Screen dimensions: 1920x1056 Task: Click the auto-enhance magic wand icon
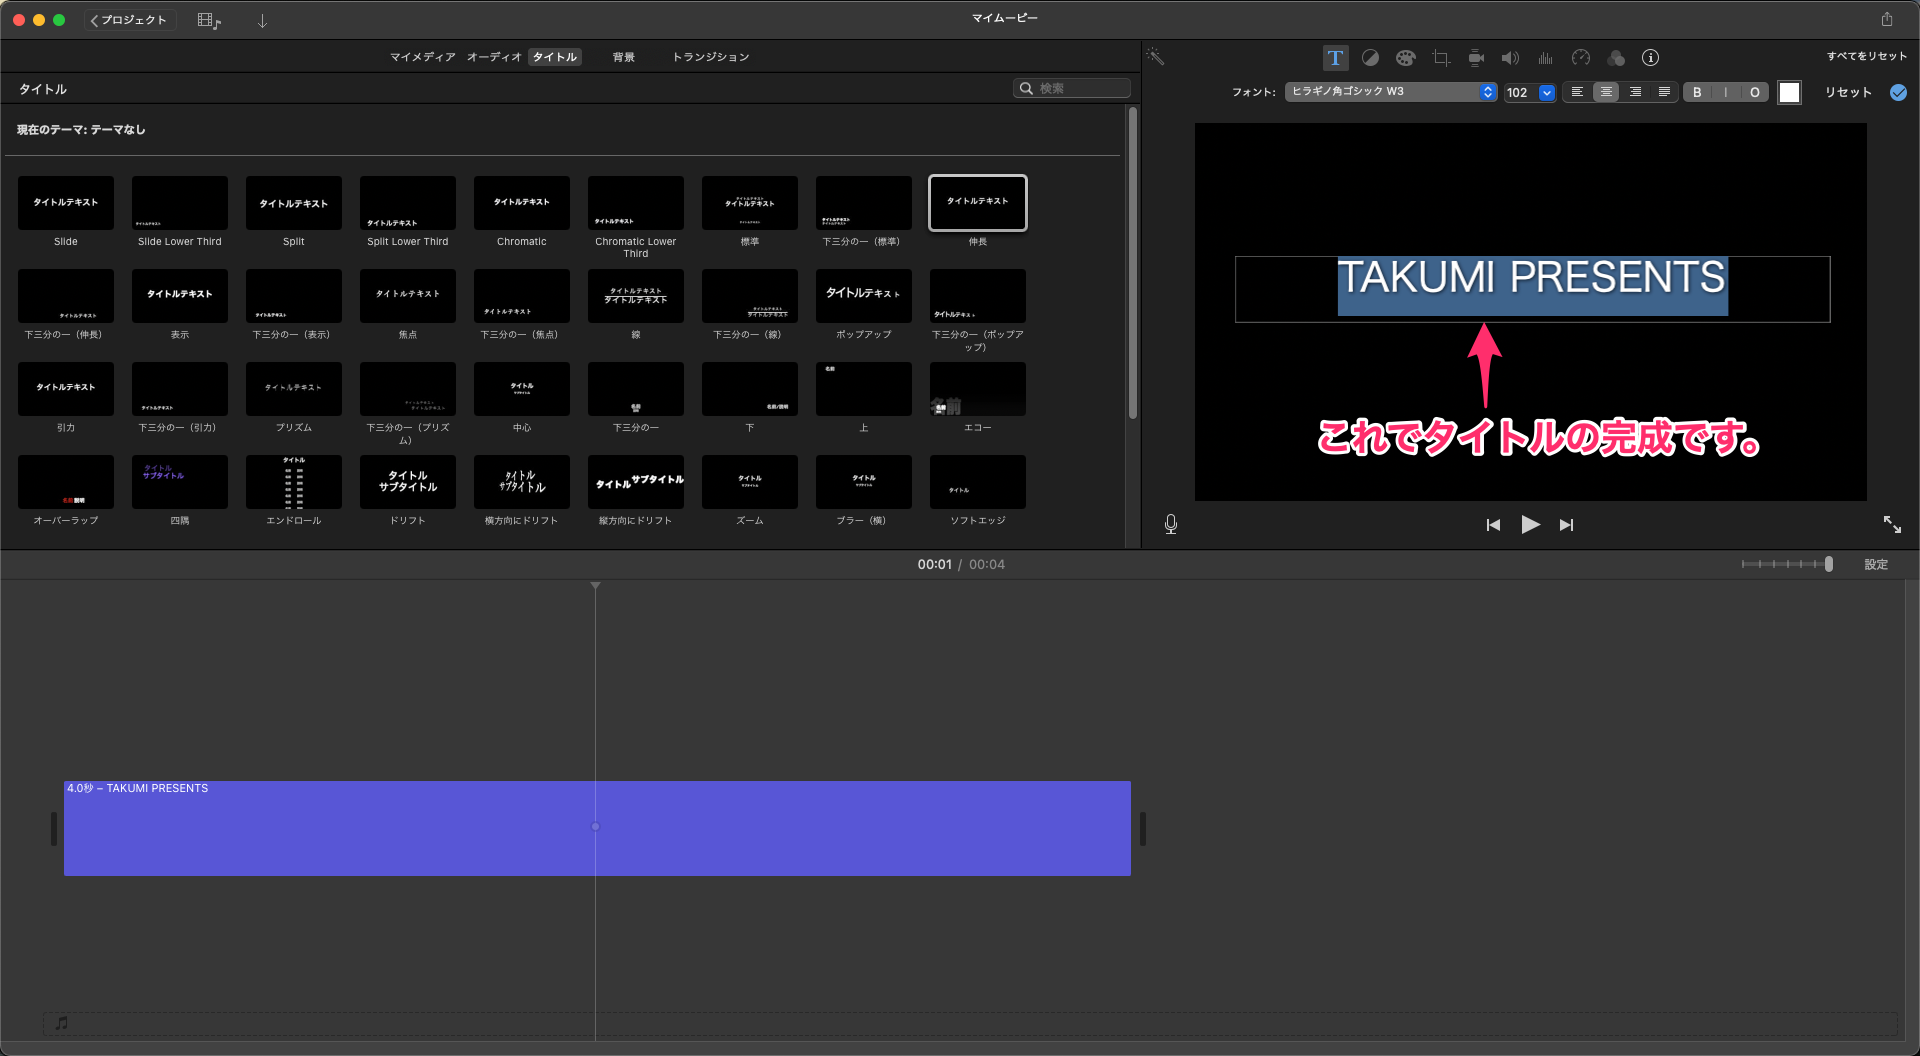(1156, 57)
